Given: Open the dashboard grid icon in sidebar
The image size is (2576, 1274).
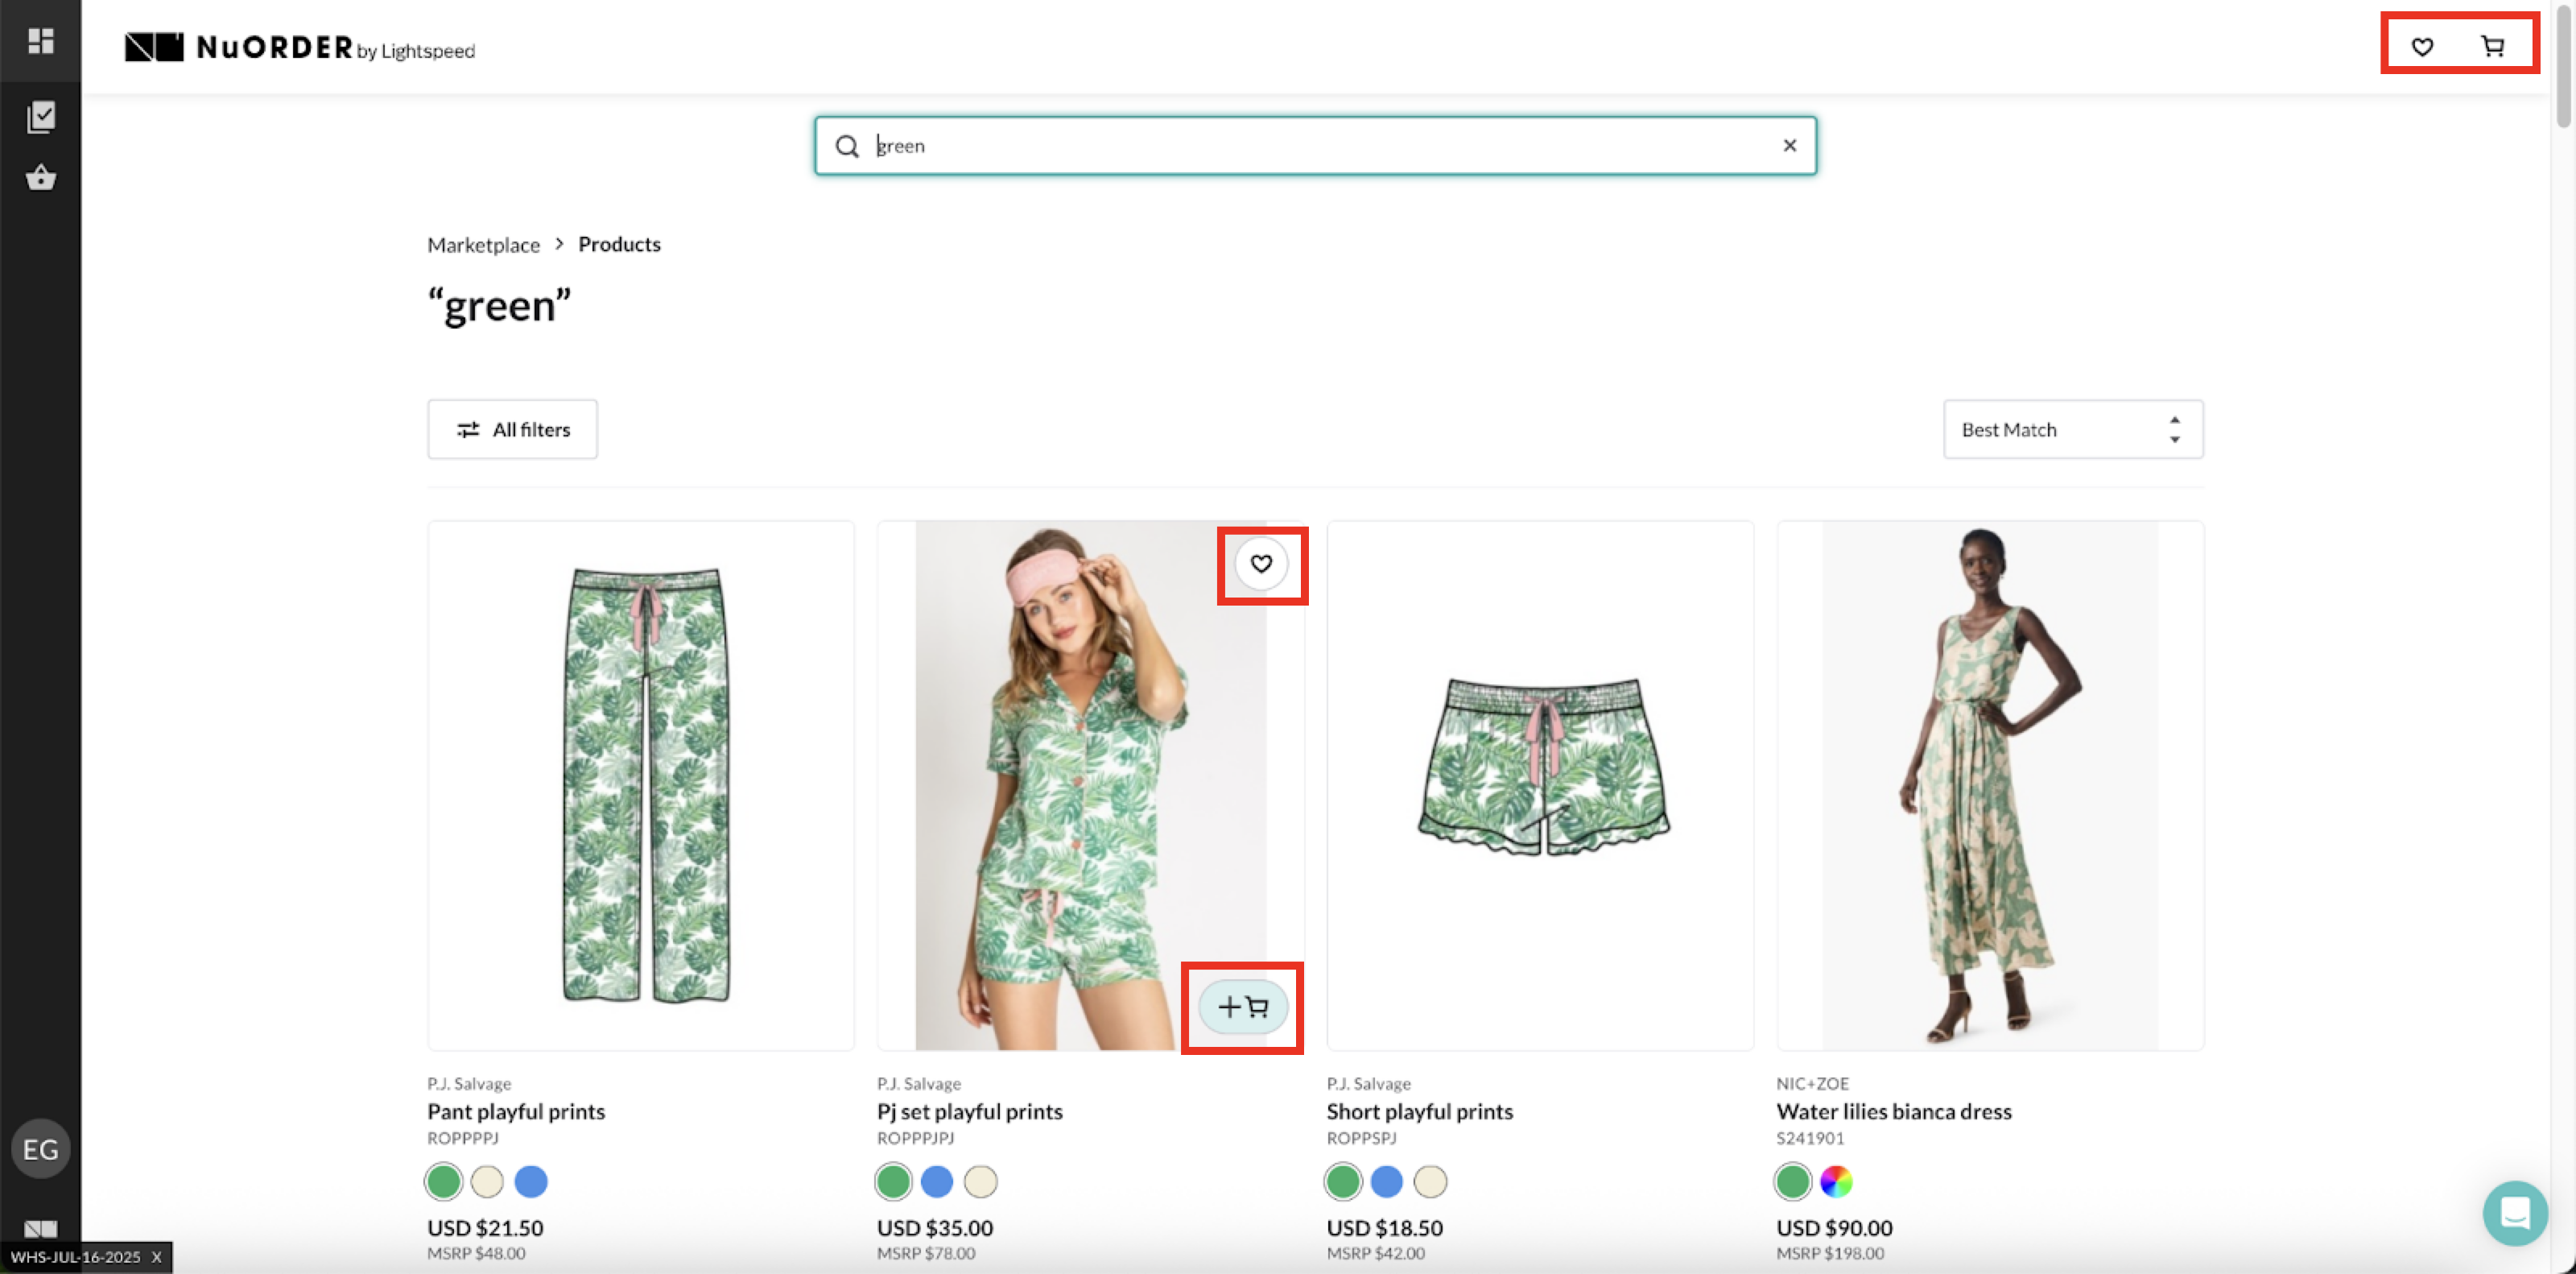Looking at the screenshot, I should [41, 41].
